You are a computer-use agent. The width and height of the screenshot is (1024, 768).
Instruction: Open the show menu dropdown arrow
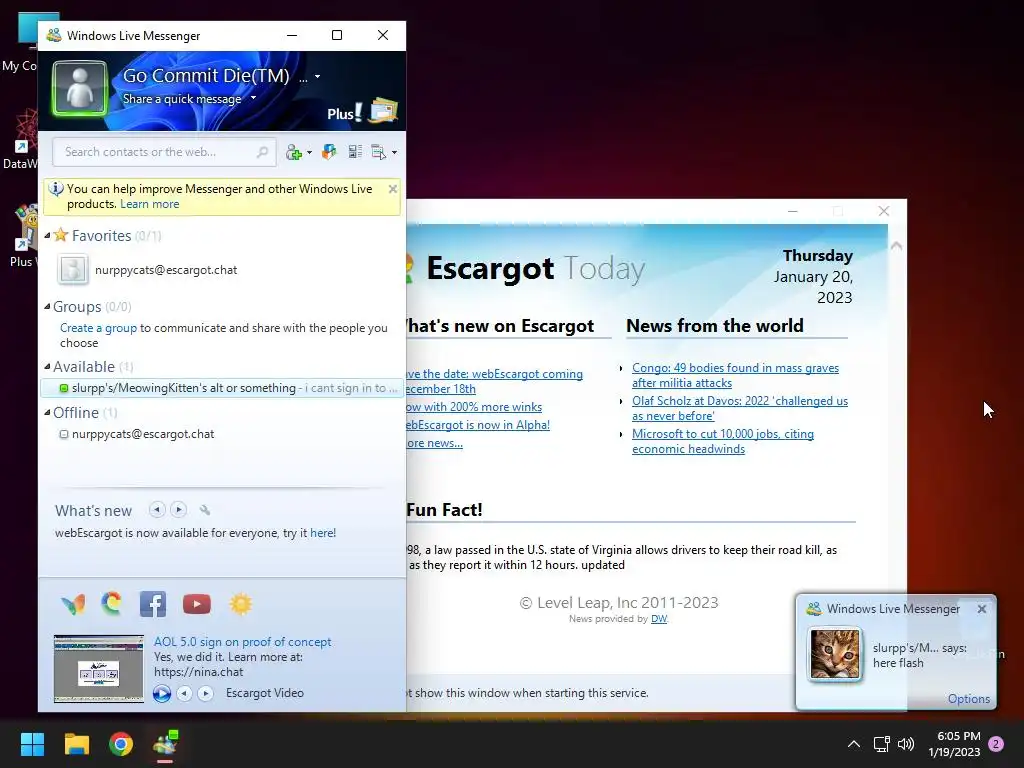click(394, 153)
